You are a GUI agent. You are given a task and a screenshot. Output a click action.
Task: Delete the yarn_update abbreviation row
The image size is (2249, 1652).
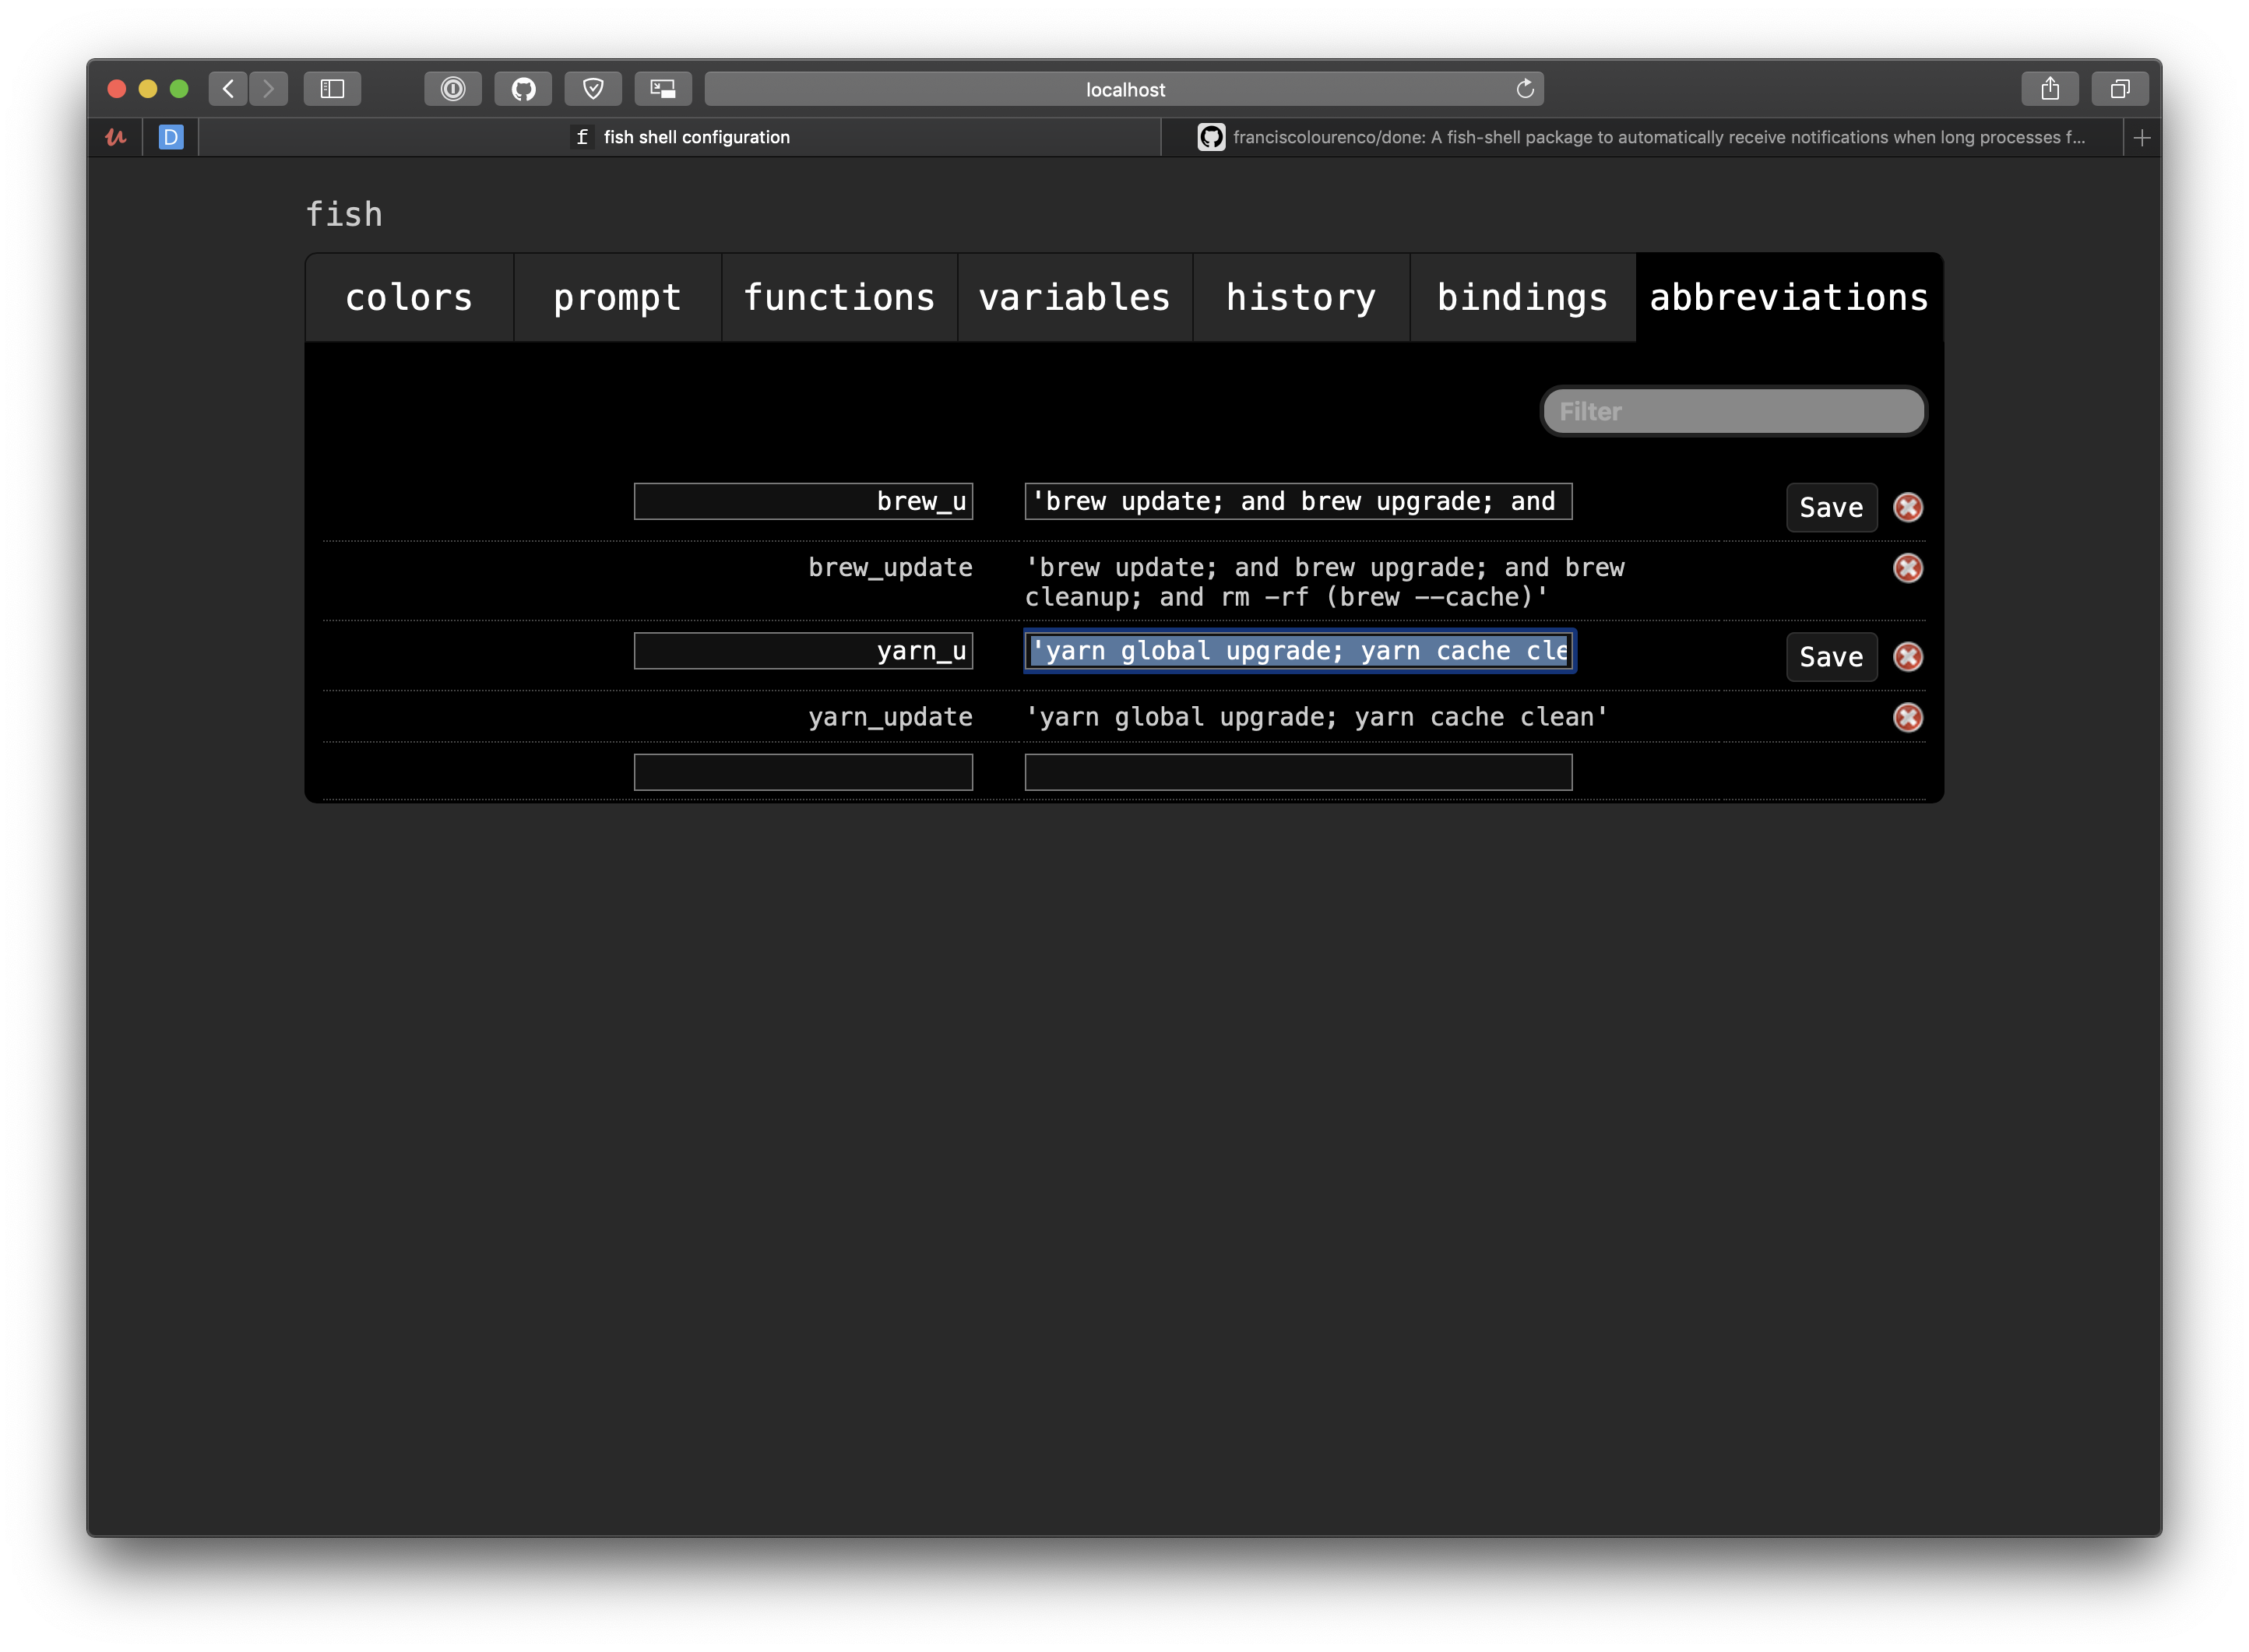1907,717
